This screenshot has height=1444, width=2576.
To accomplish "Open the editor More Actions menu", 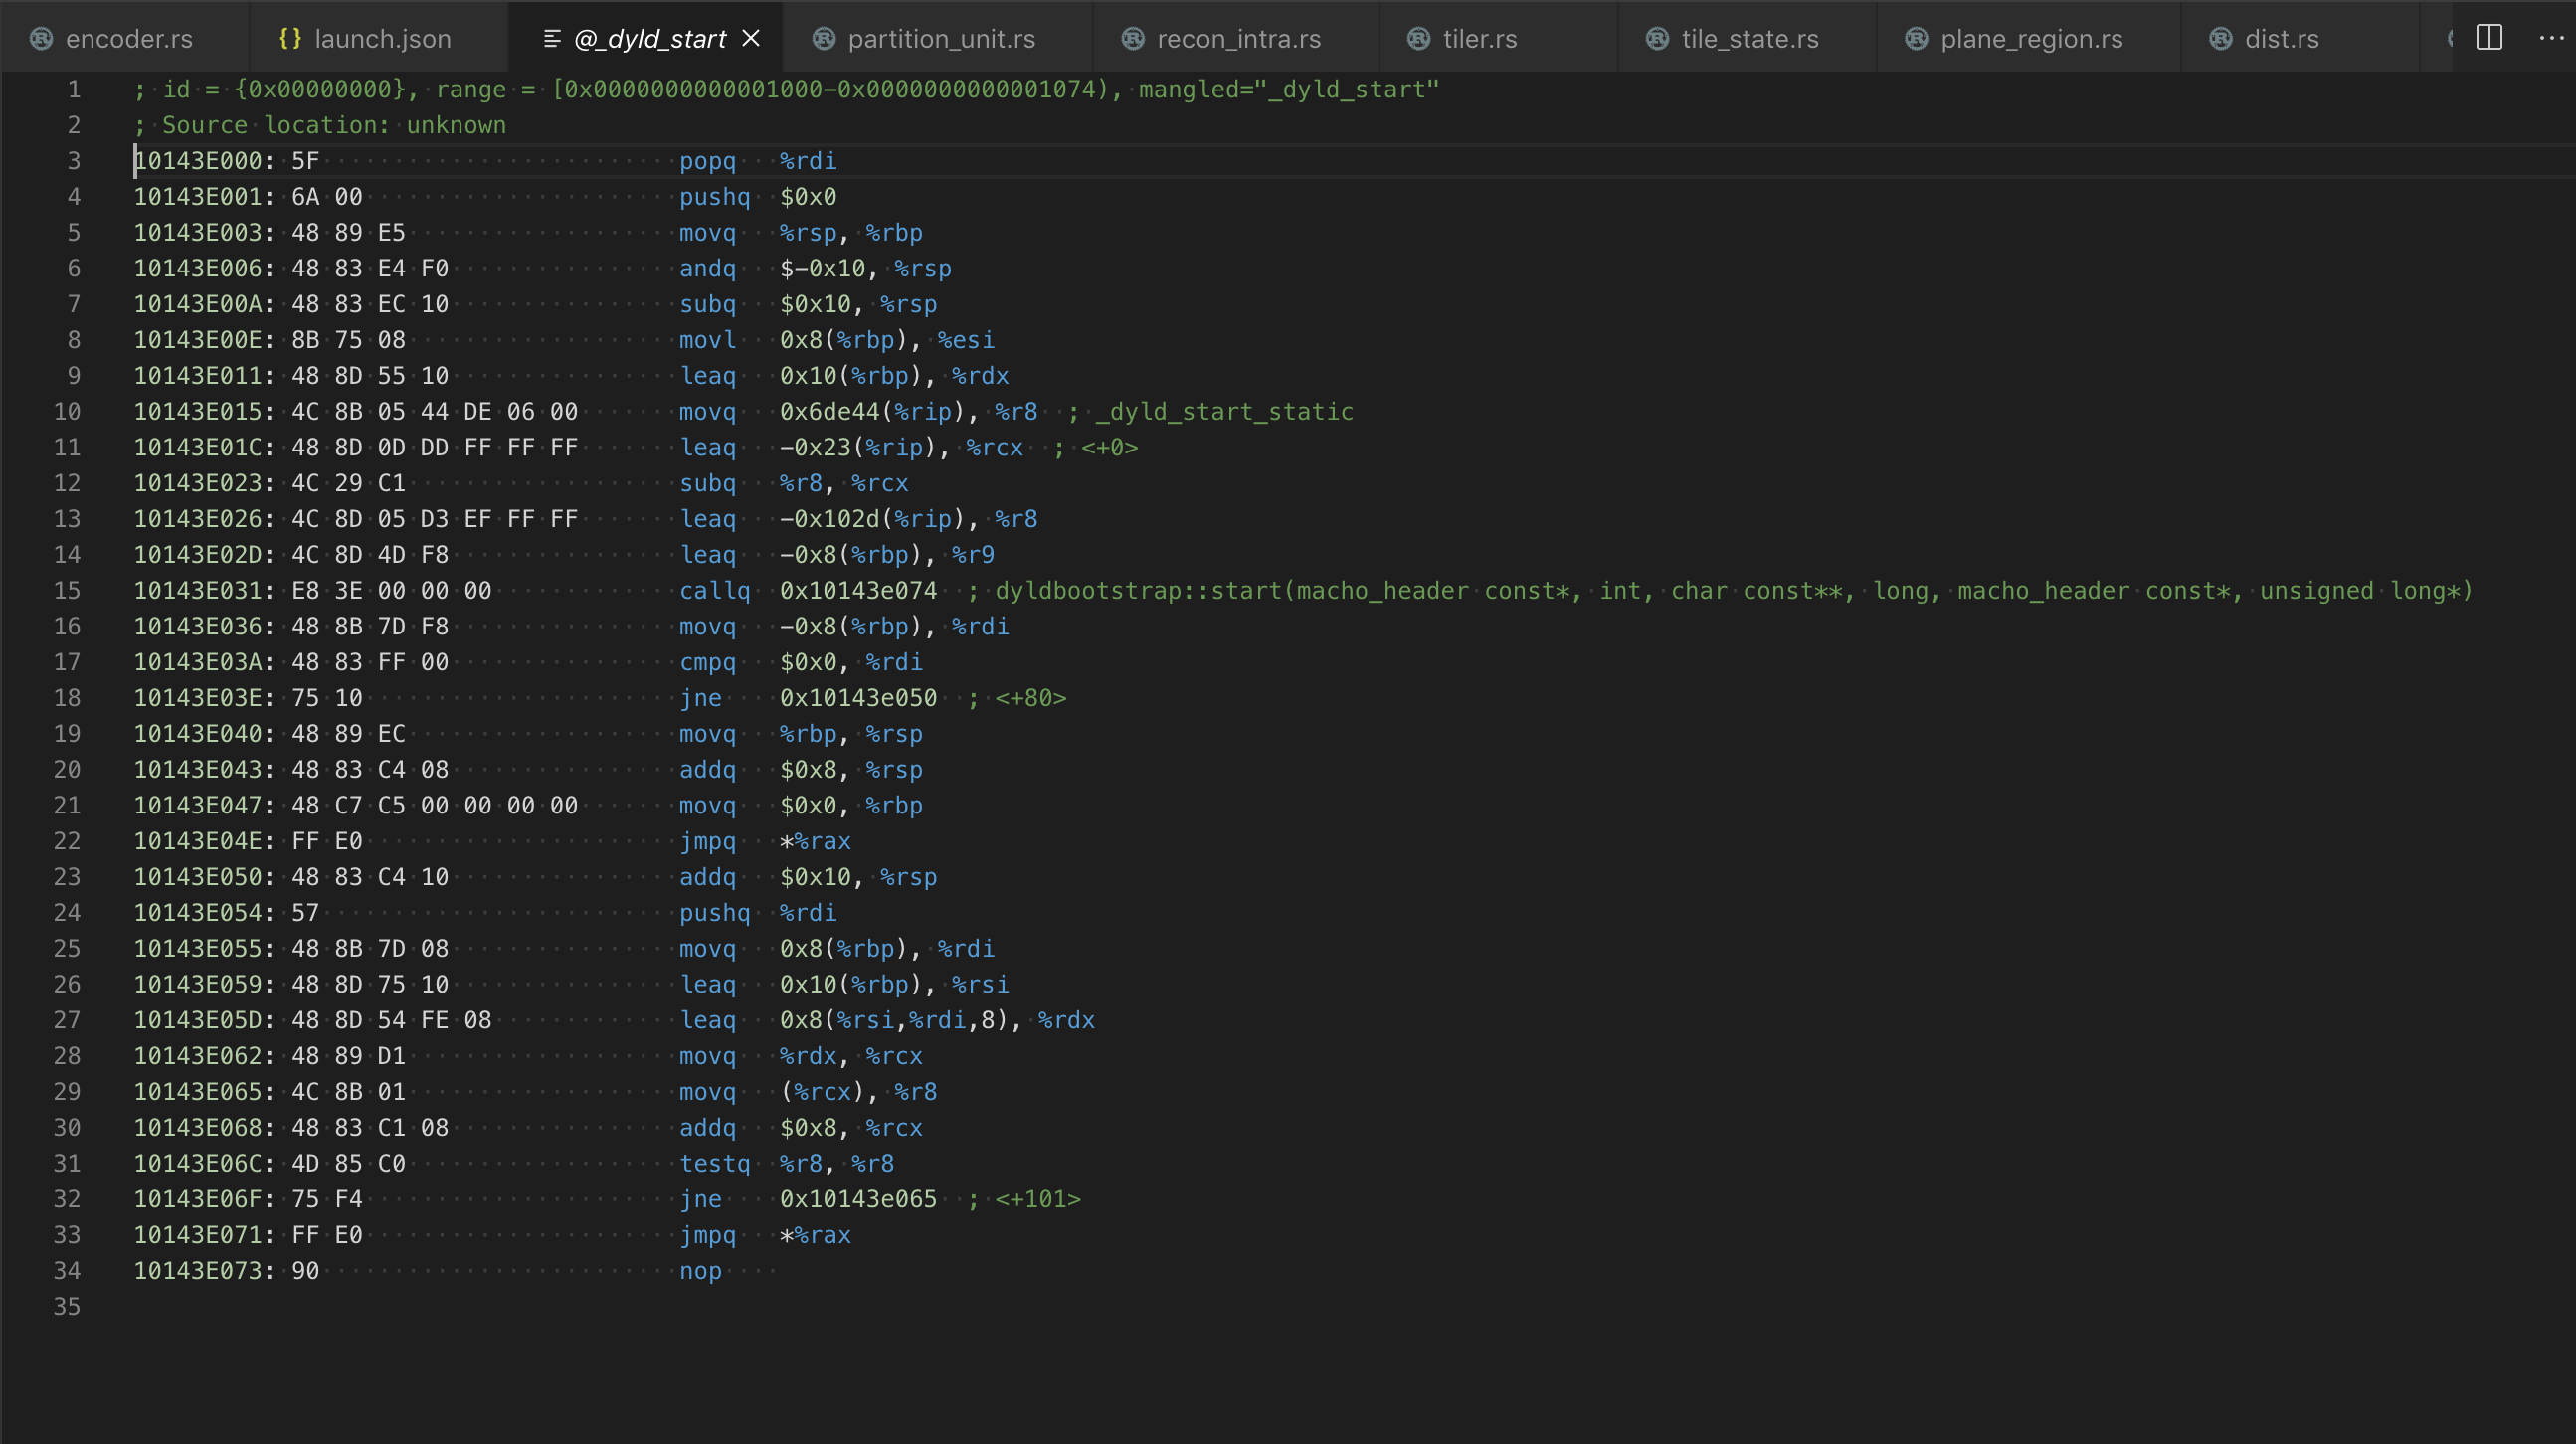I will [2551, 38].
